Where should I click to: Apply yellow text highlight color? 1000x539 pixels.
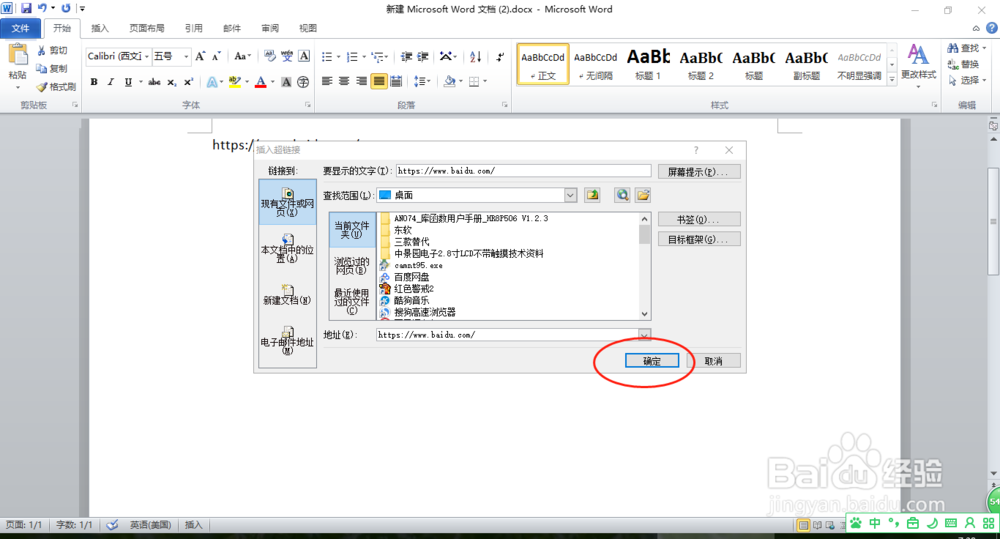point(234,82)
